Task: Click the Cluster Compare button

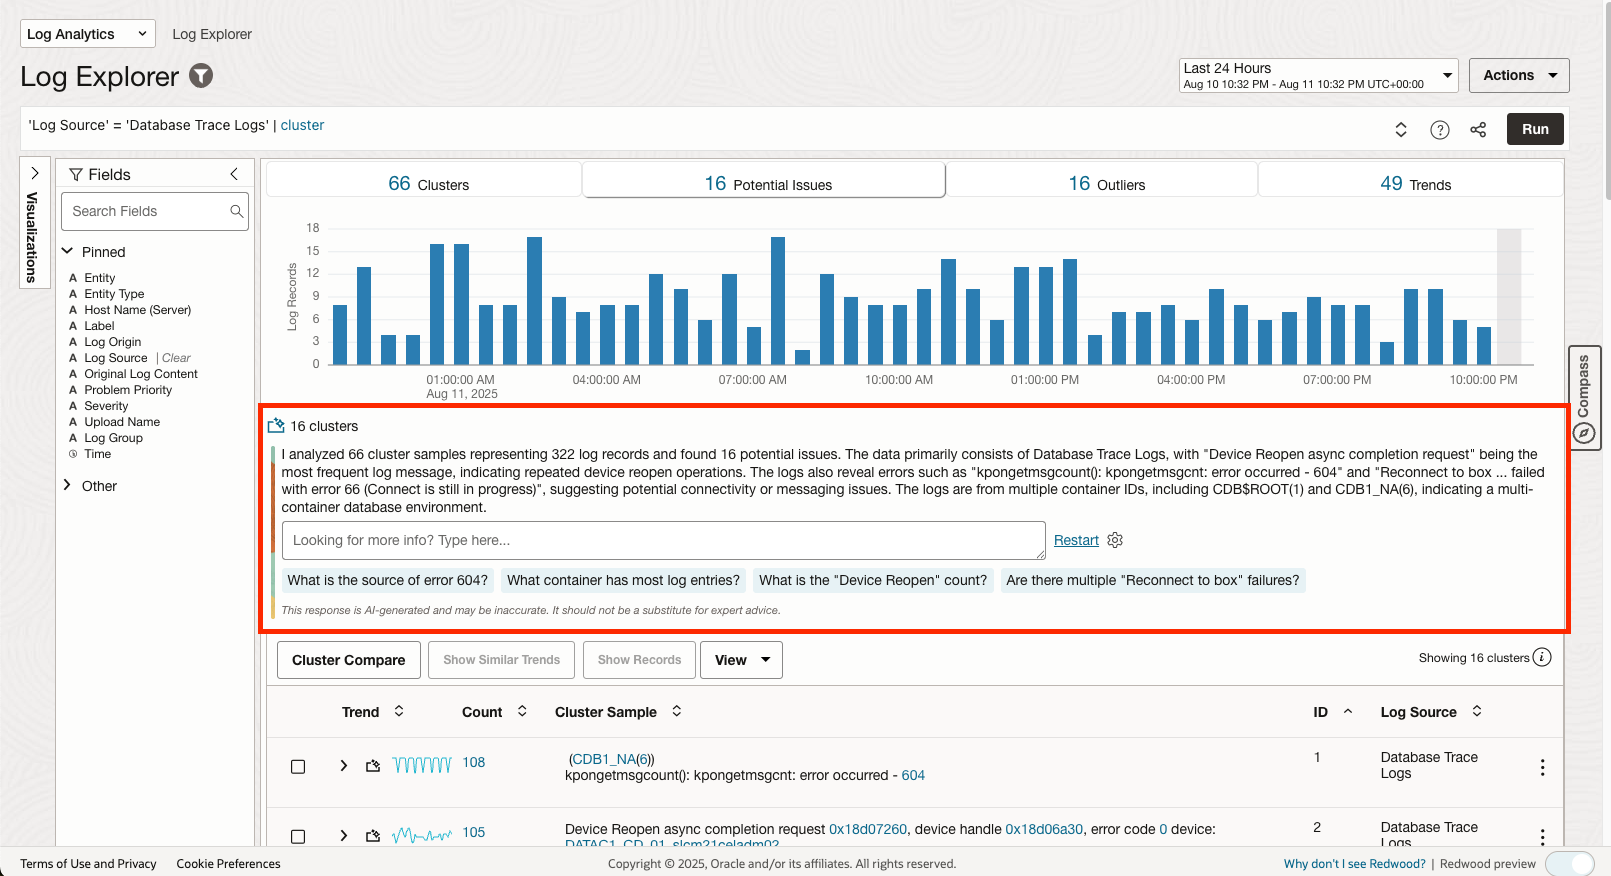Action: tap(349, 660)
